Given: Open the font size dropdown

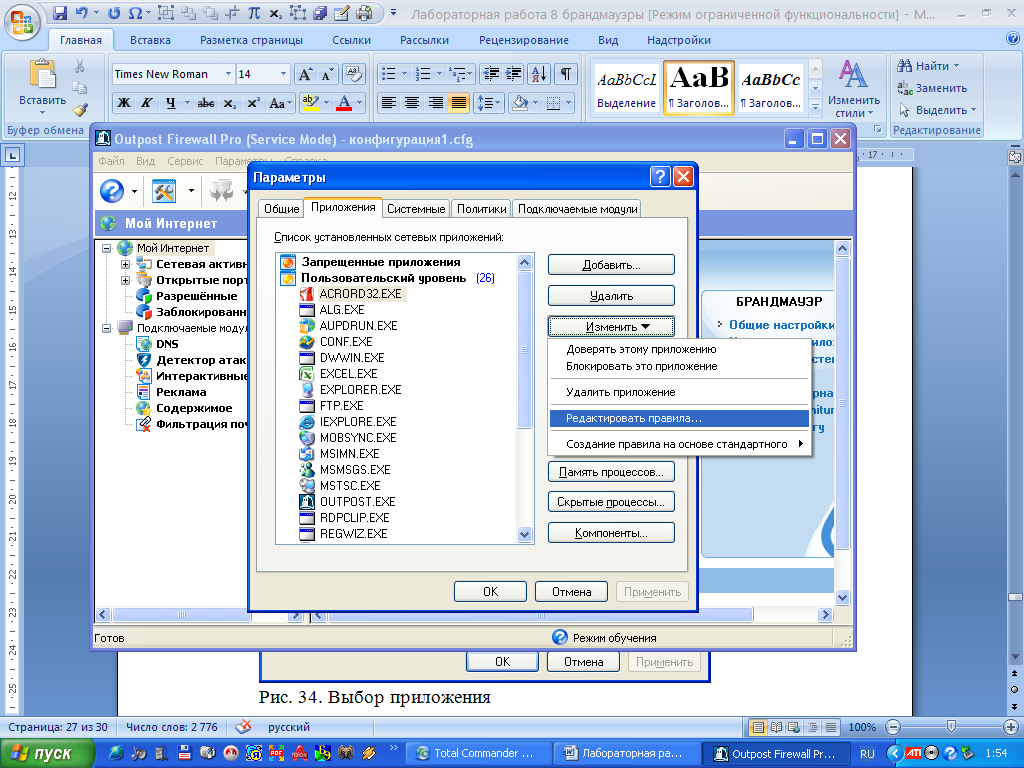Looking at the screenshot, I should pyautogui.click(x=283, y=74).
